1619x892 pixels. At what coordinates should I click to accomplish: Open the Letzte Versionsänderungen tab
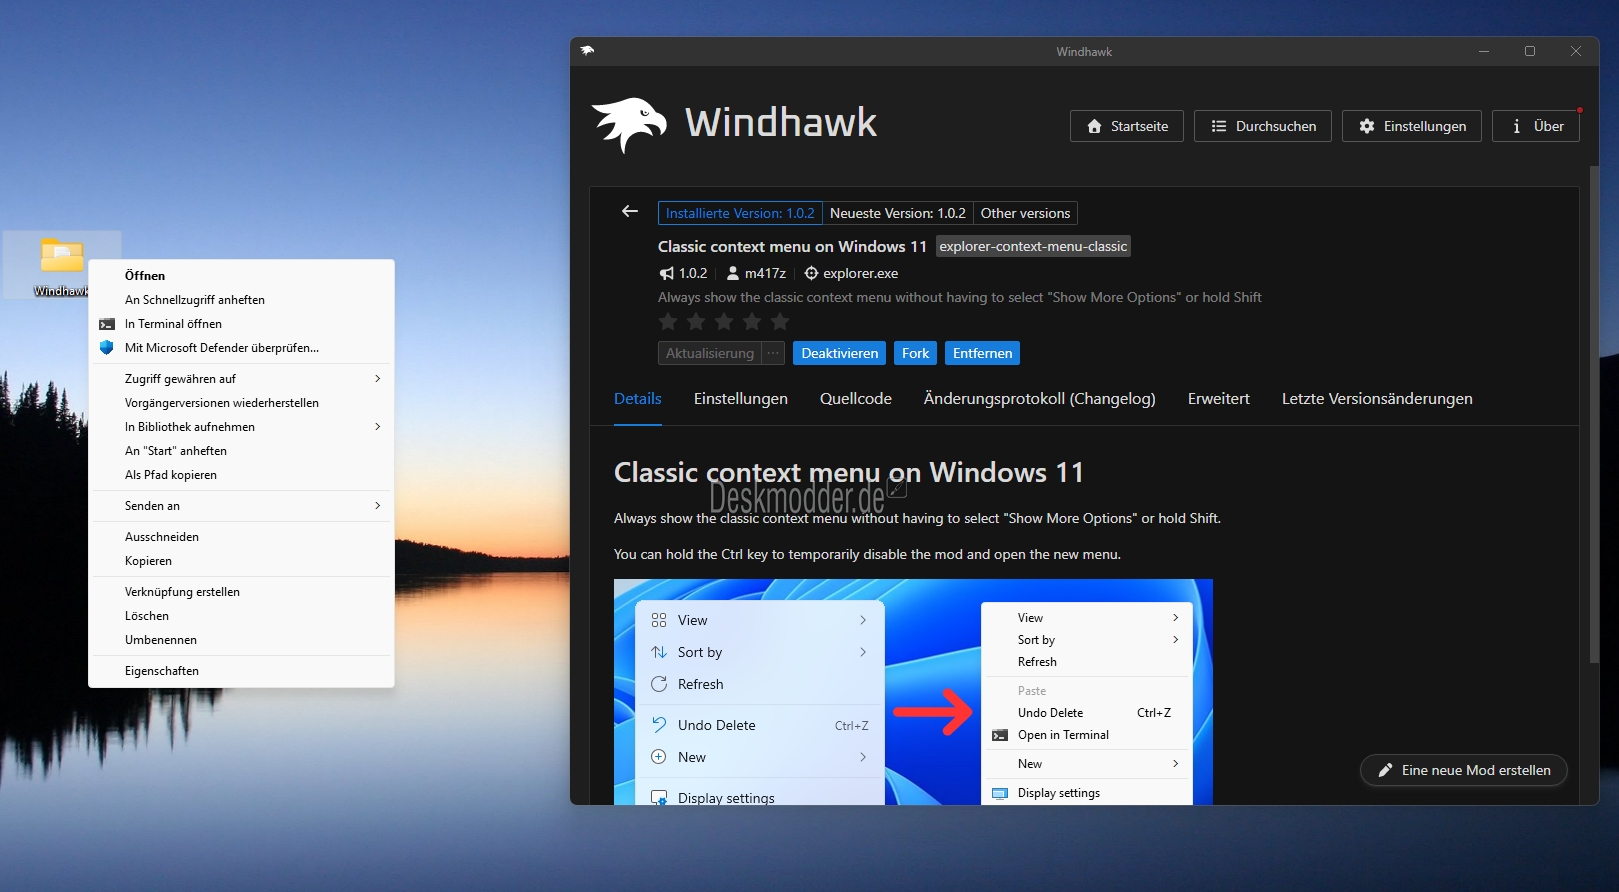pyautogui.click(x=1377, y=399)
